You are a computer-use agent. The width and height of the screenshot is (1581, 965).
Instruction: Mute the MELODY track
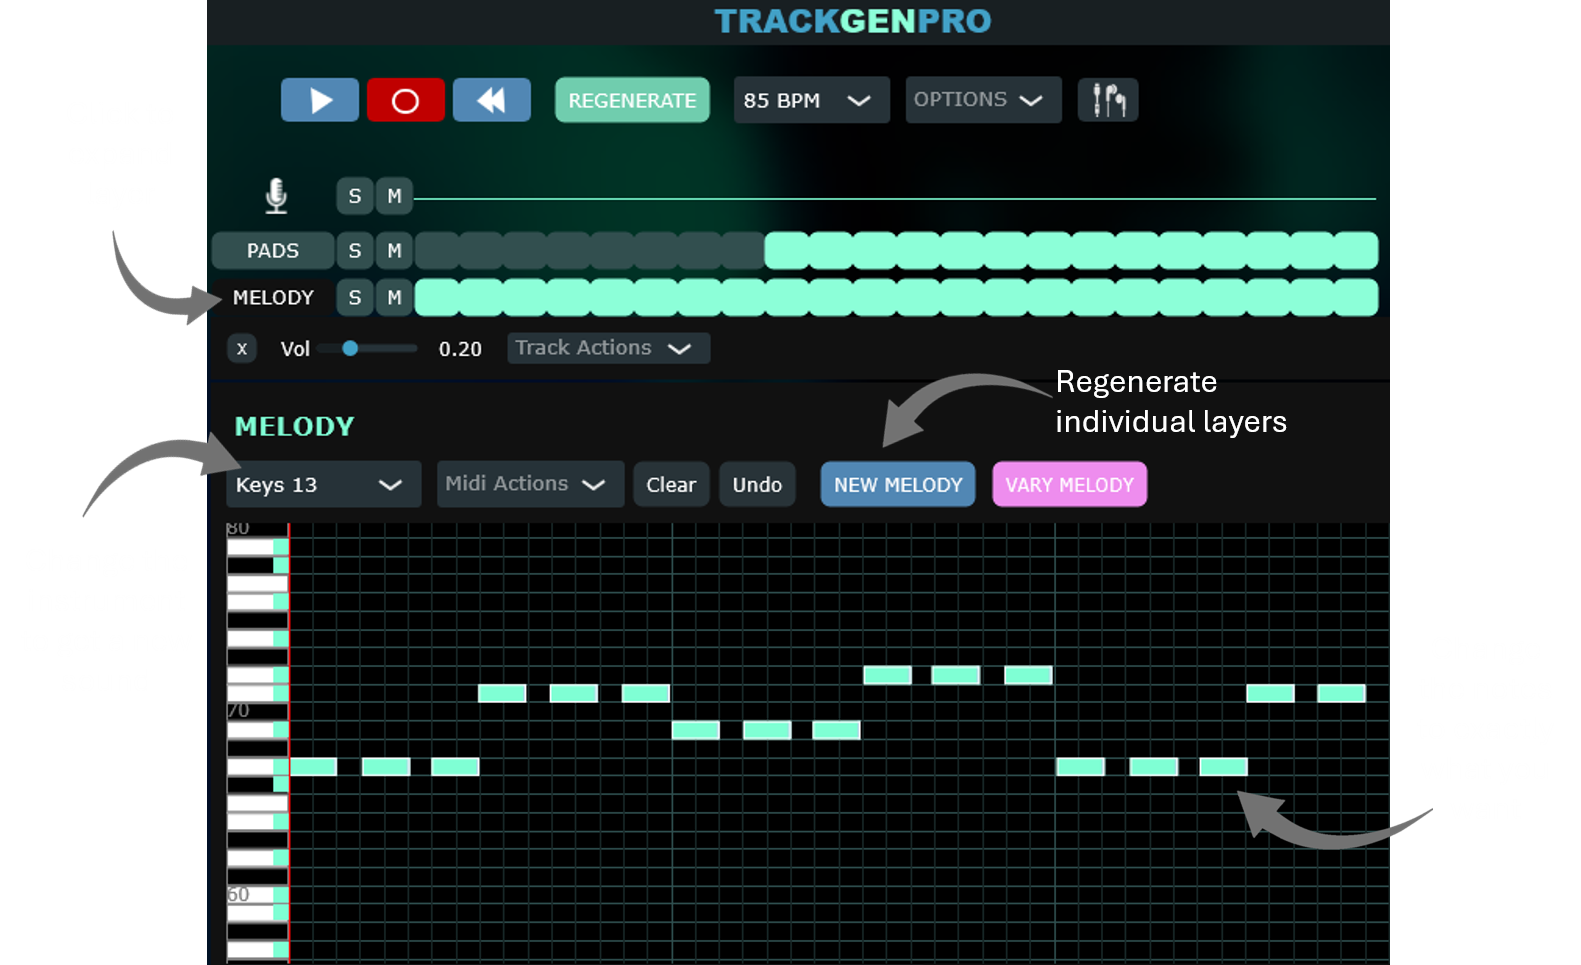coord(395,298)
